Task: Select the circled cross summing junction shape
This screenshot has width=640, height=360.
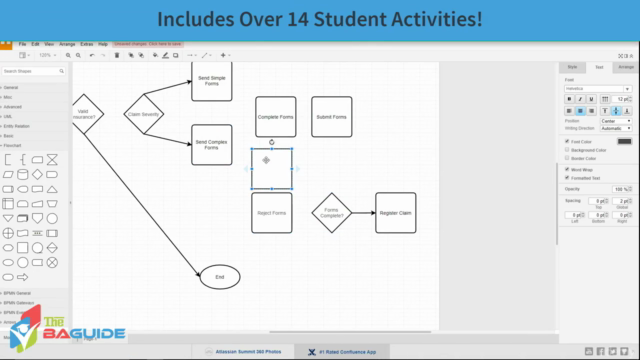Action: [x=52, y=262]
